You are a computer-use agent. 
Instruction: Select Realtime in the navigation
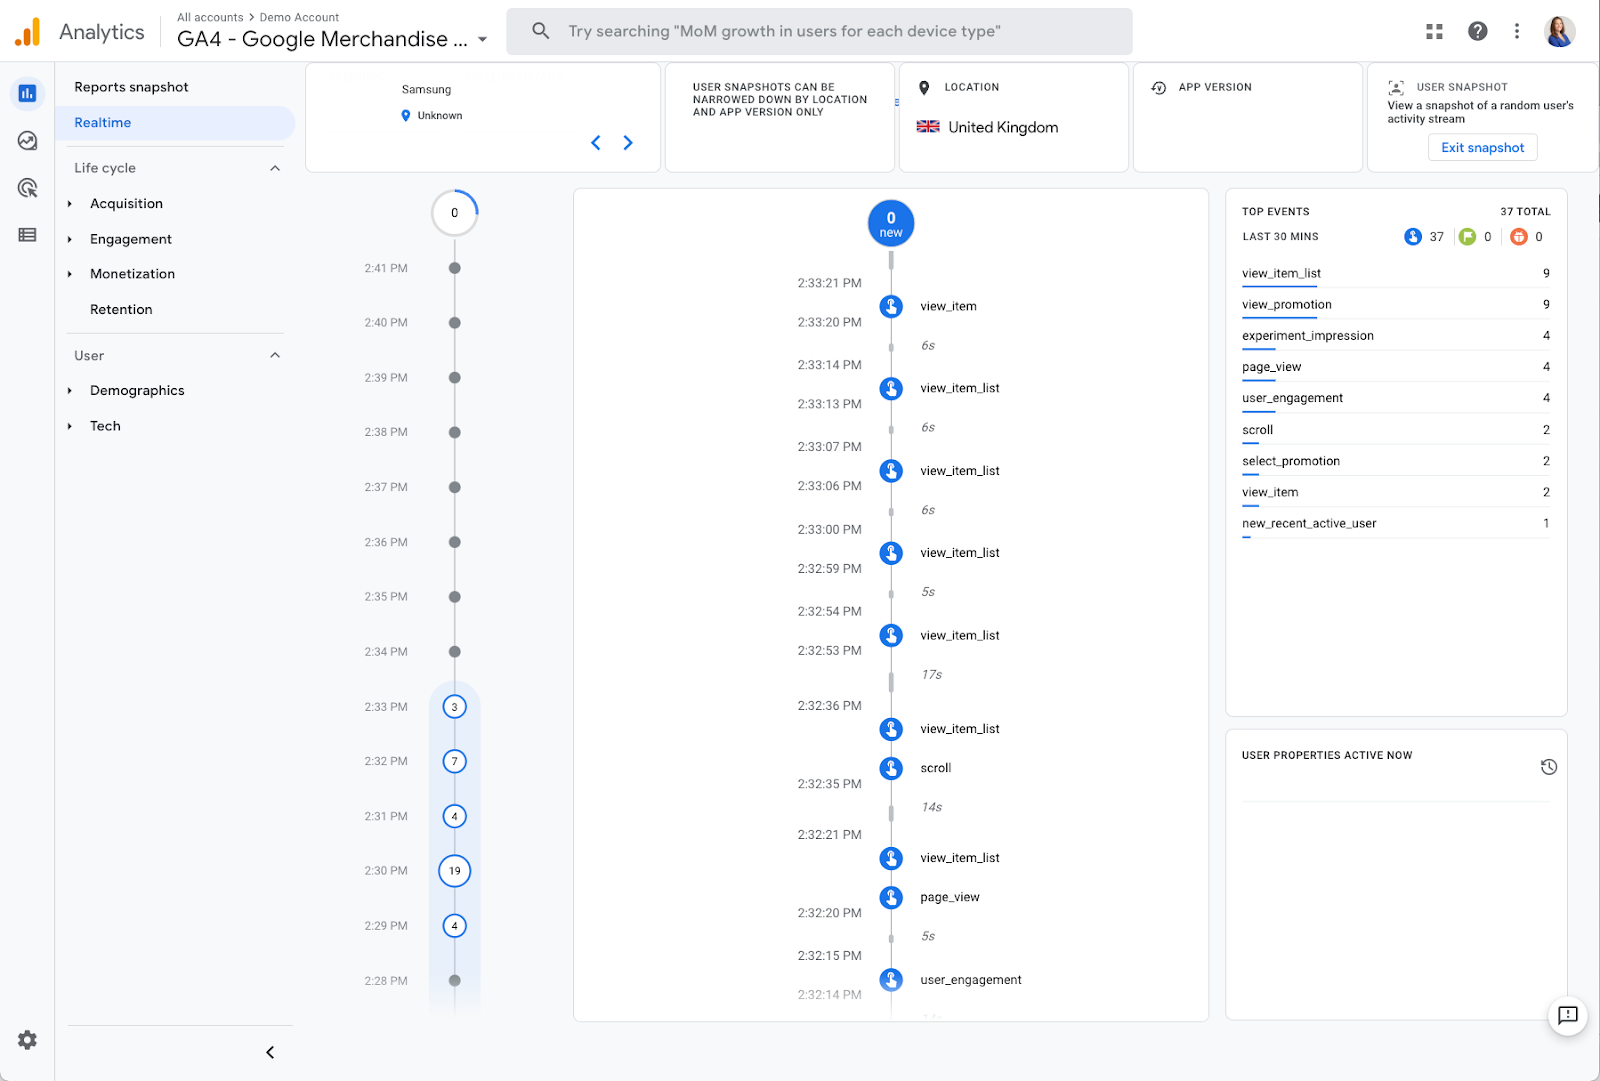(x=103, y=123)
